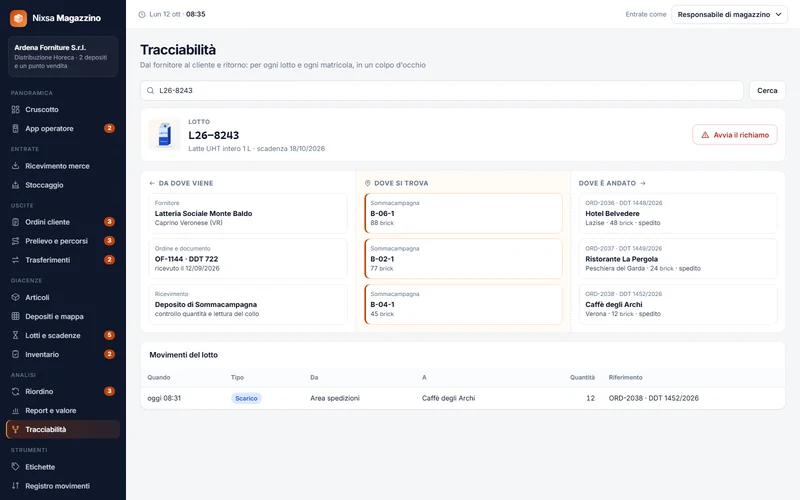Click reference ORD-2038 · DDT 1452/2026 in table
Screen dimensions: 800x500
tap(654, 398)
